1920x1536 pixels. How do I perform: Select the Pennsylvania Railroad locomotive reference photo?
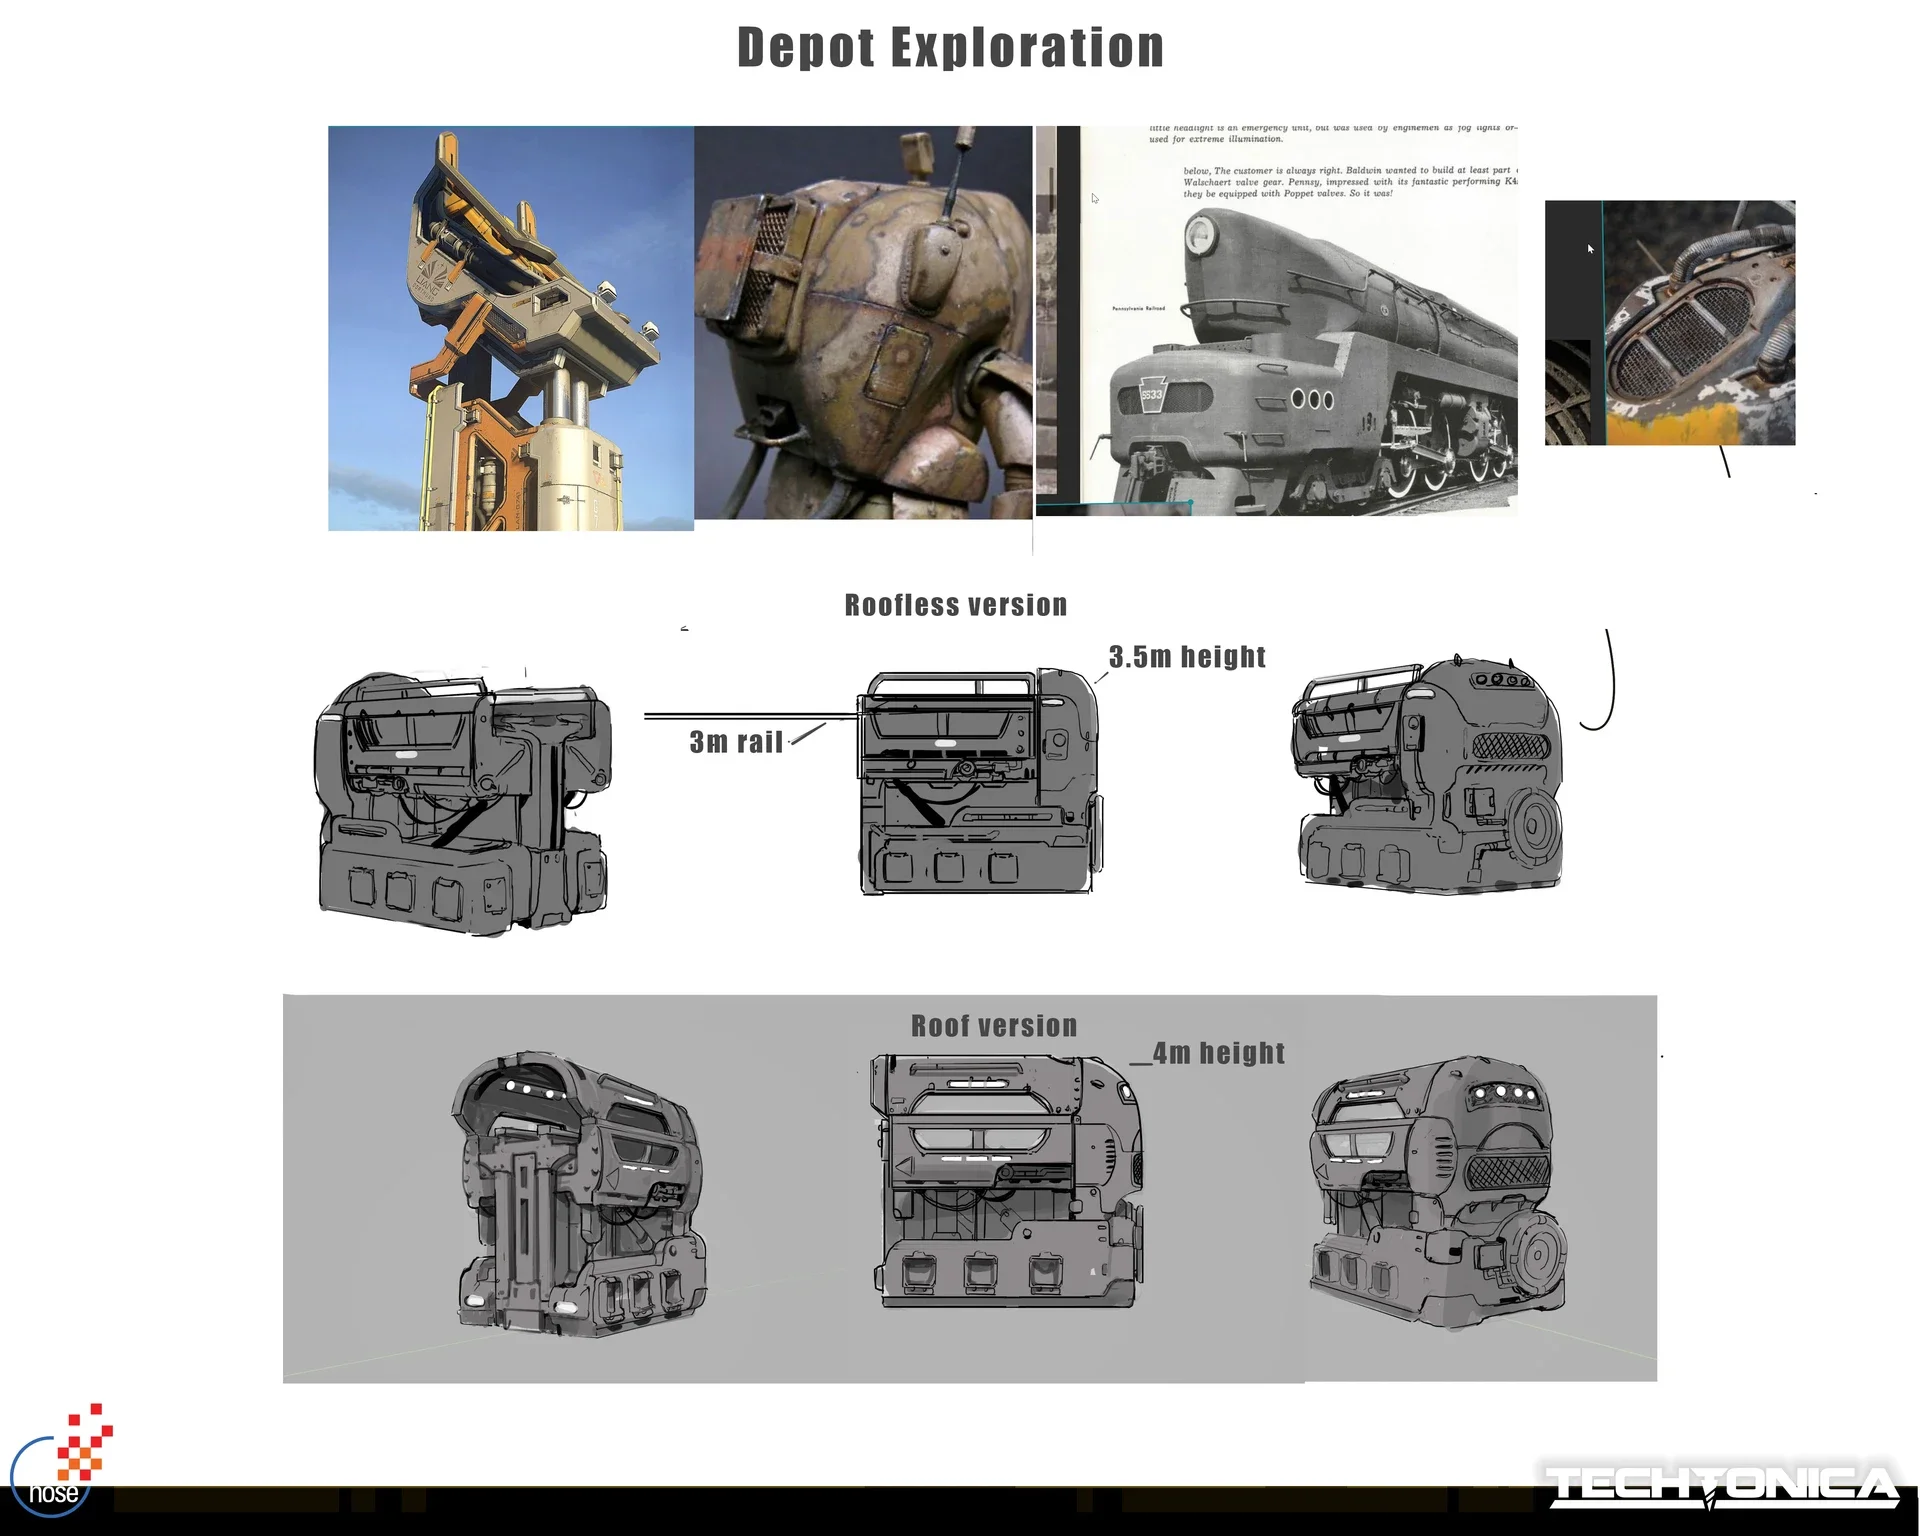pyautogui.click(x=1276, y=320)
